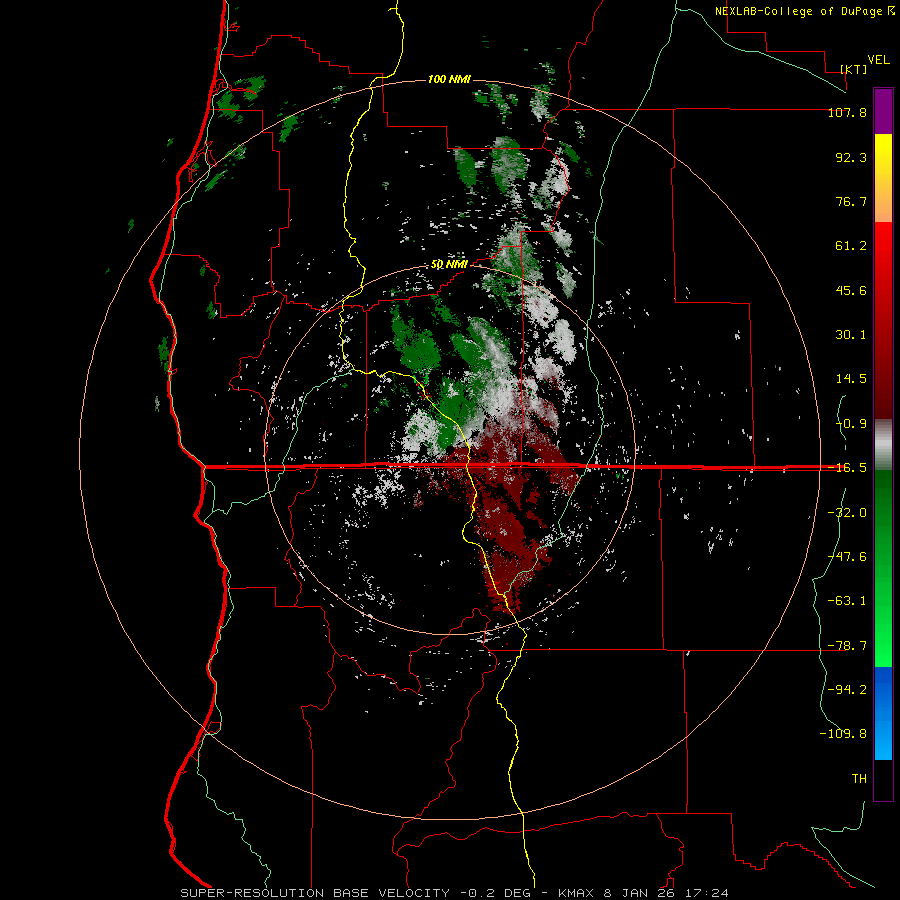900x900 pixels.
Task: Select the 107.8 velocity scale value
Action: point(847,112)
